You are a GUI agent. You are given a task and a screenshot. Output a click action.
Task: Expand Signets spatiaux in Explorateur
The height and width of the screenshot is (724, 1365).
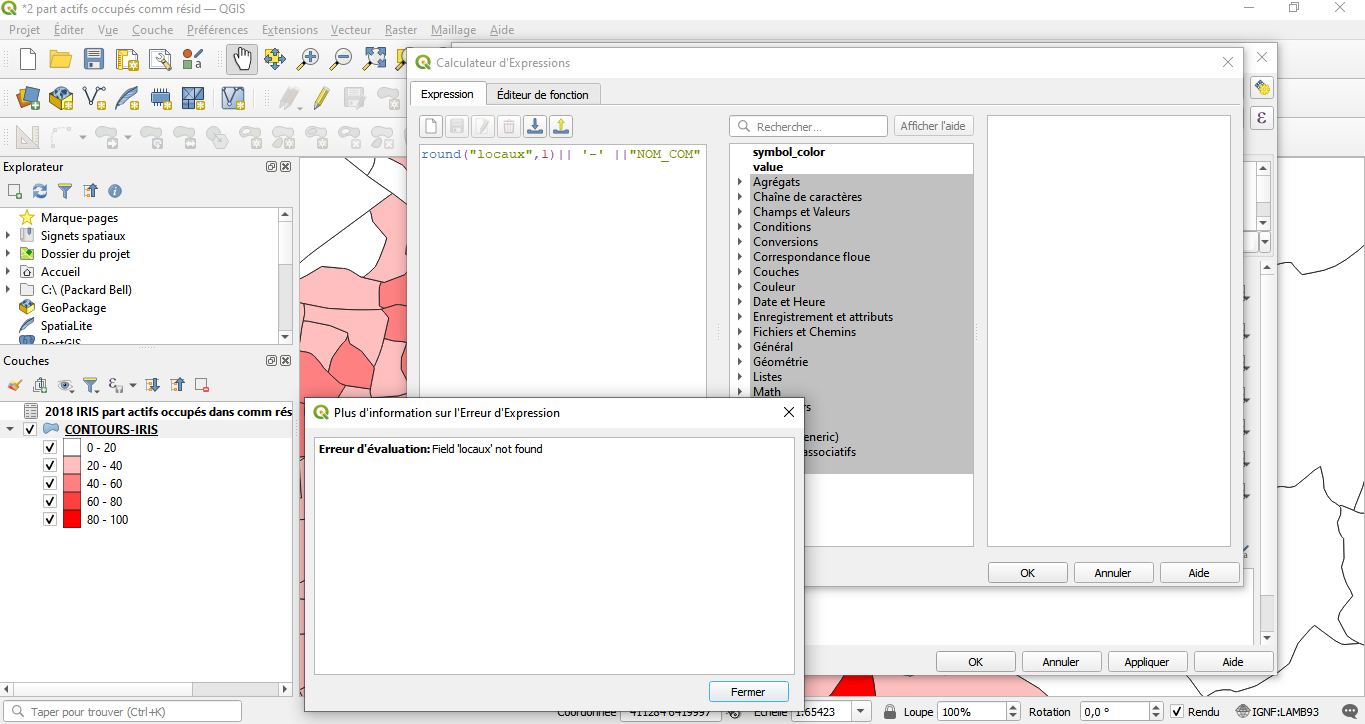coord(8,236)
